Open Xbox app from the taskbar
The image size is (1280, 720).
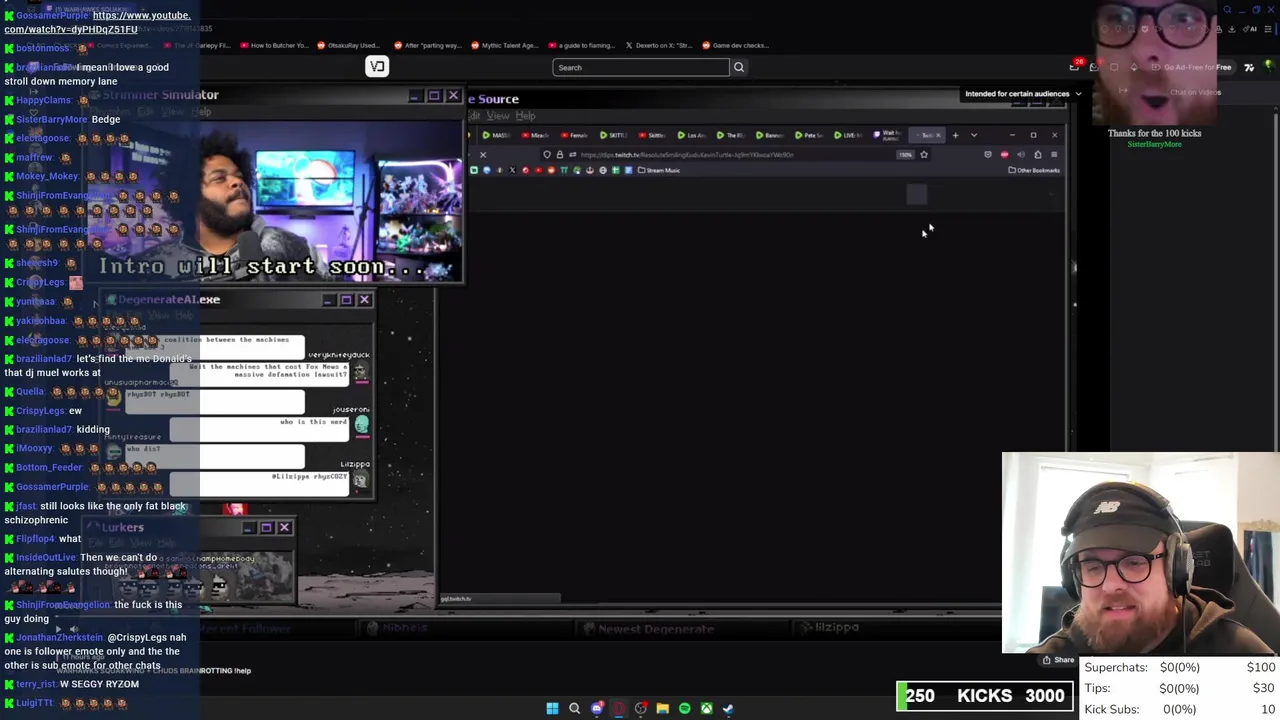(x=706, y=708)
